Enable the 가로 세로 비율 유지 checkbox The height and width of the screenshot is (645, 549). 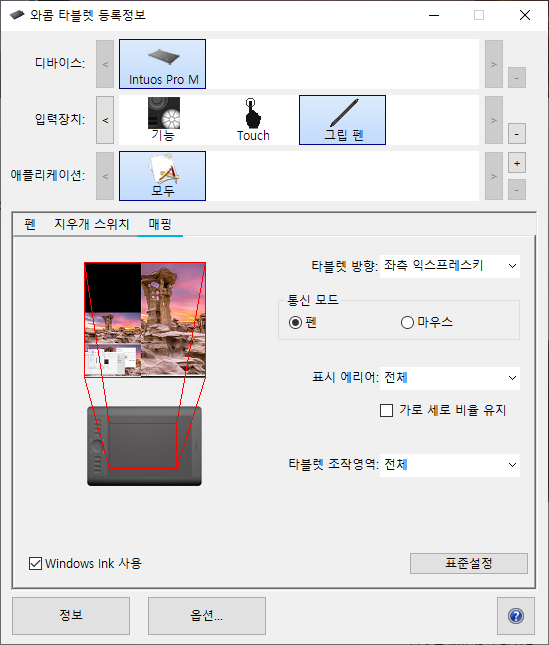386,410
